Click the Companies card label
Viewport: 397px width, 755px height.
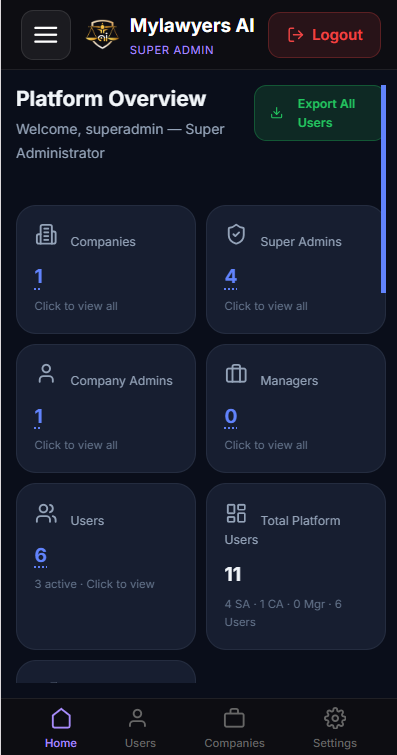(103, 242)
